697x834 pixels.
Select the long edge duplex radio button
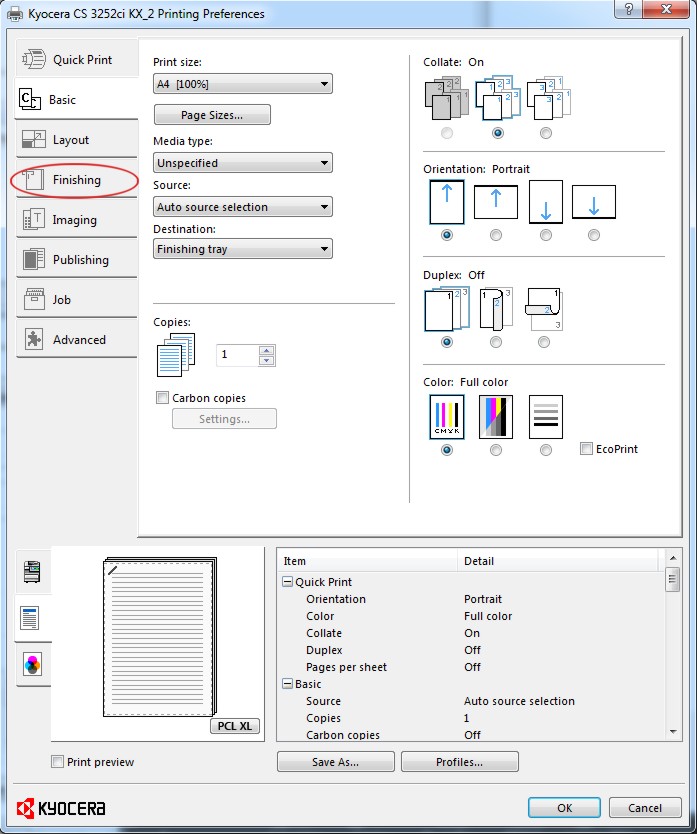495,342
